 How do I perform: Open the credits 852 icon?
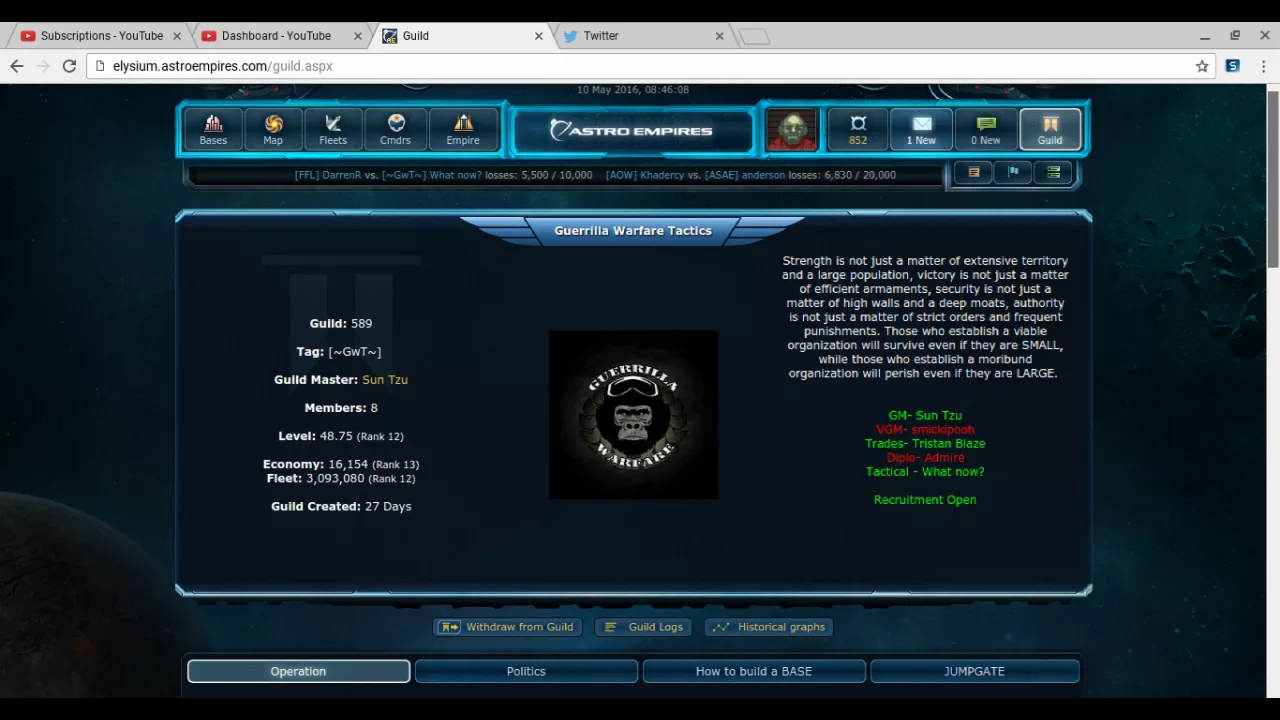(x=858, y=130)
